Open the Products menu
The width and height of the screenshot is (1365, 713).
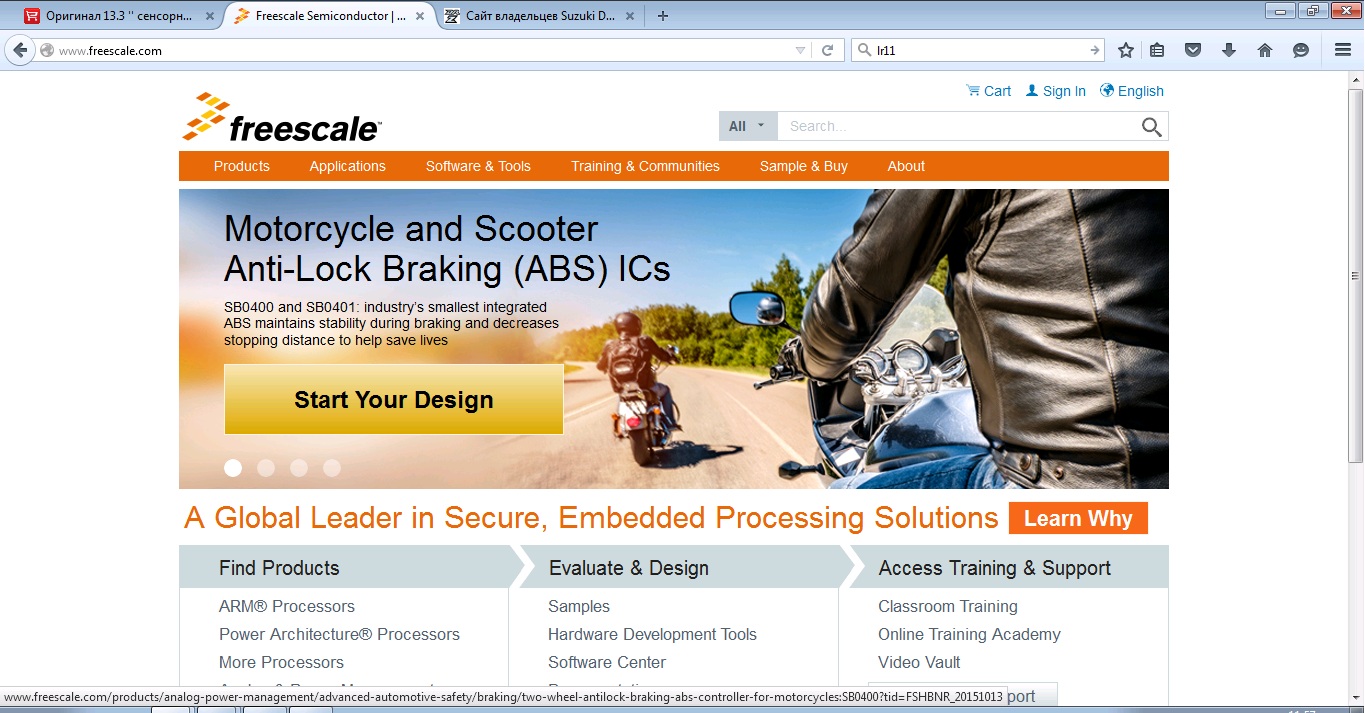click(x=242, y=166)
